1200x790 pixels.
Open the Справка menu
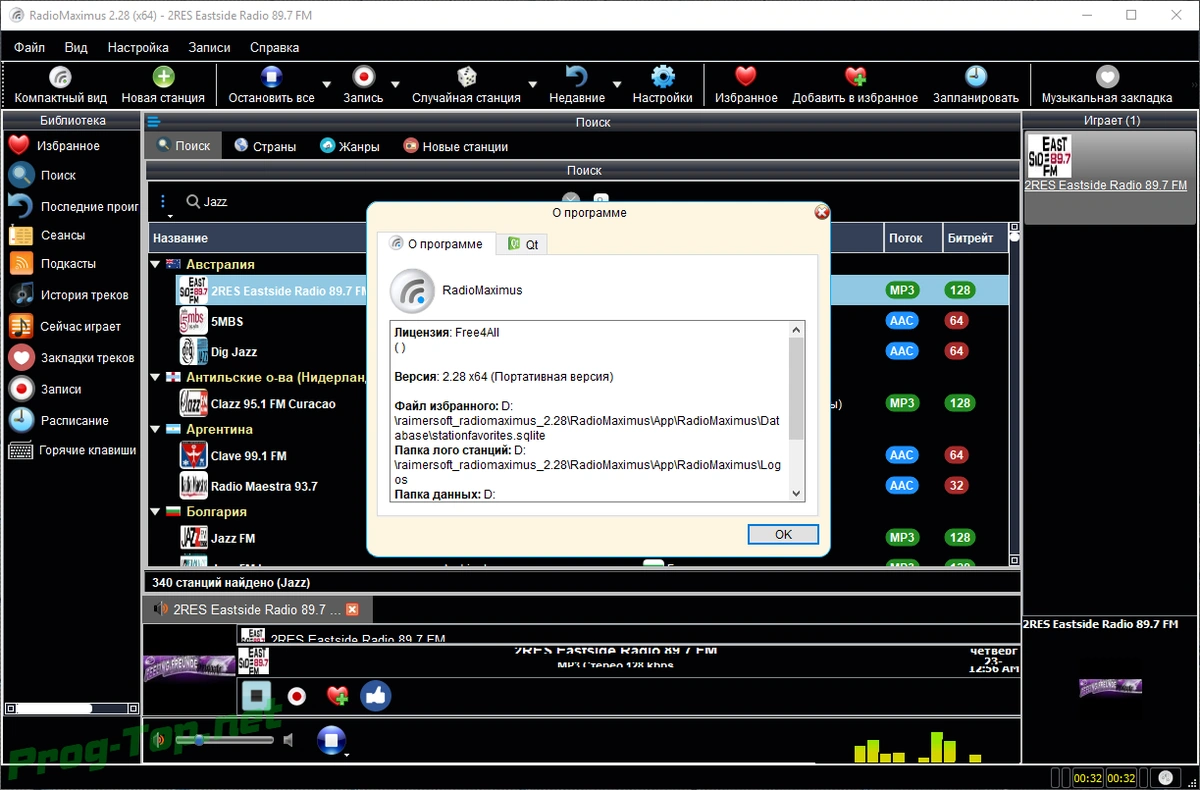[x=274, y=47]
